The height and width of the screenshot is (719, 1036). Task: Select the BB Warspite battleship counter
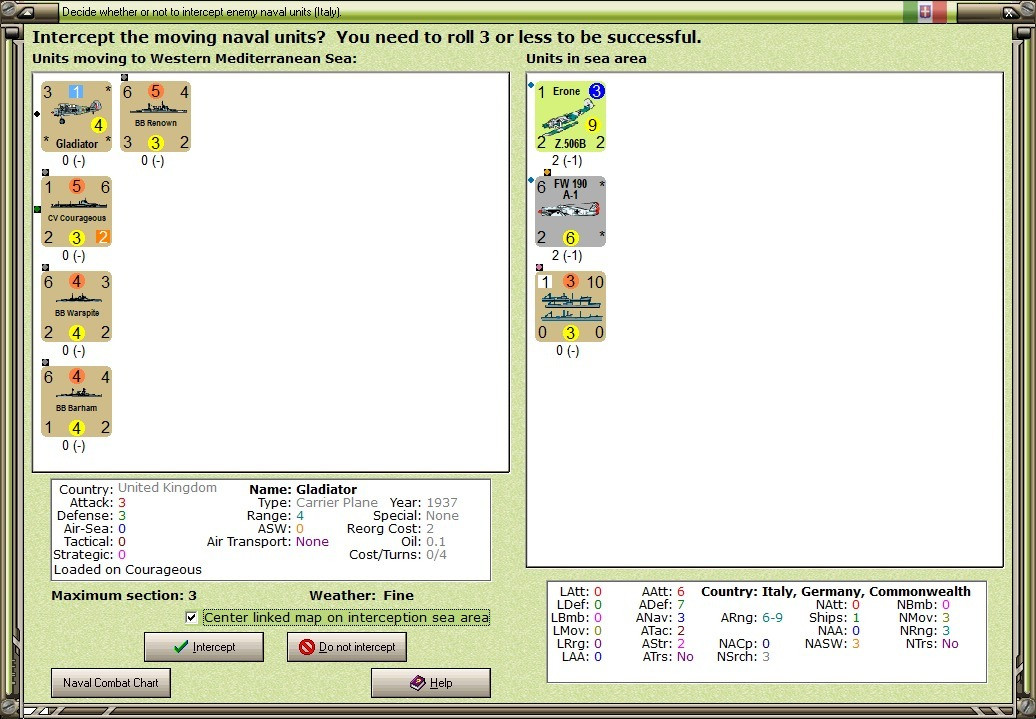77,307
